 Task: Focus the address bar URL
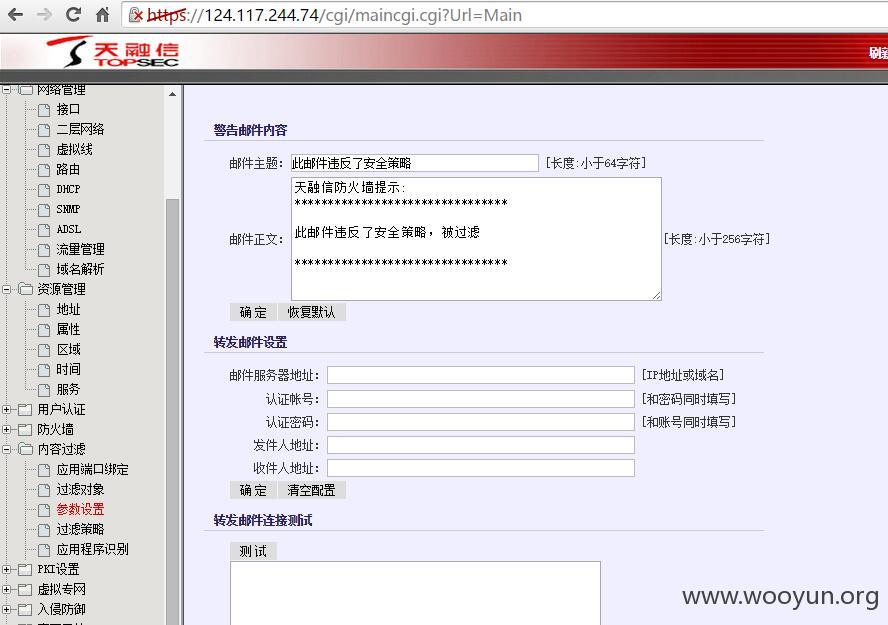coord(362,15)
